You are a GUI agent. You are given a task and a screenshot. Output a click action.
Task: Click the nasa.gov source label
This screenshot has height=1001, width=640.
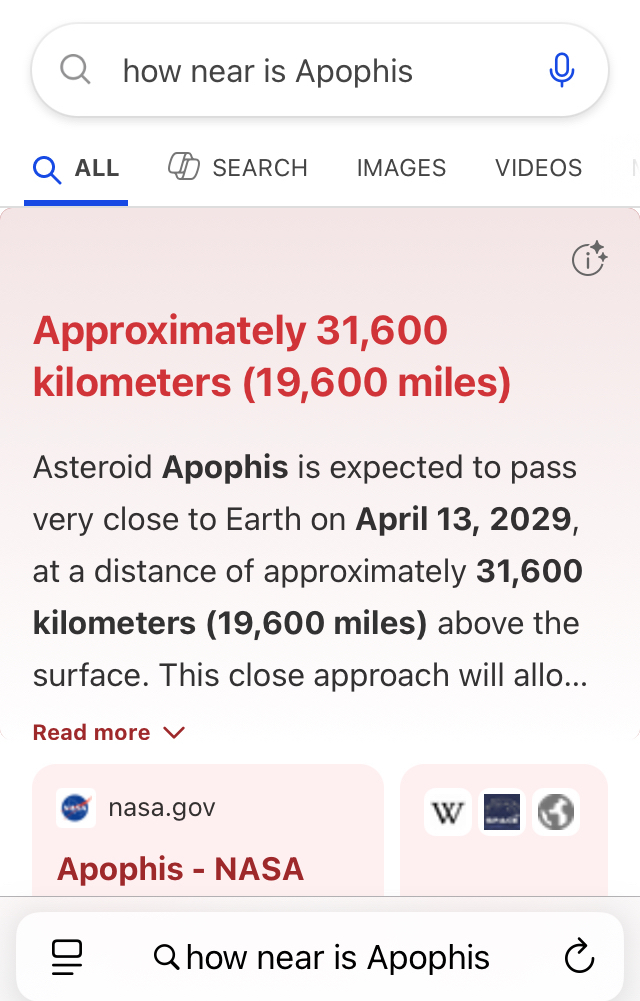161,807
